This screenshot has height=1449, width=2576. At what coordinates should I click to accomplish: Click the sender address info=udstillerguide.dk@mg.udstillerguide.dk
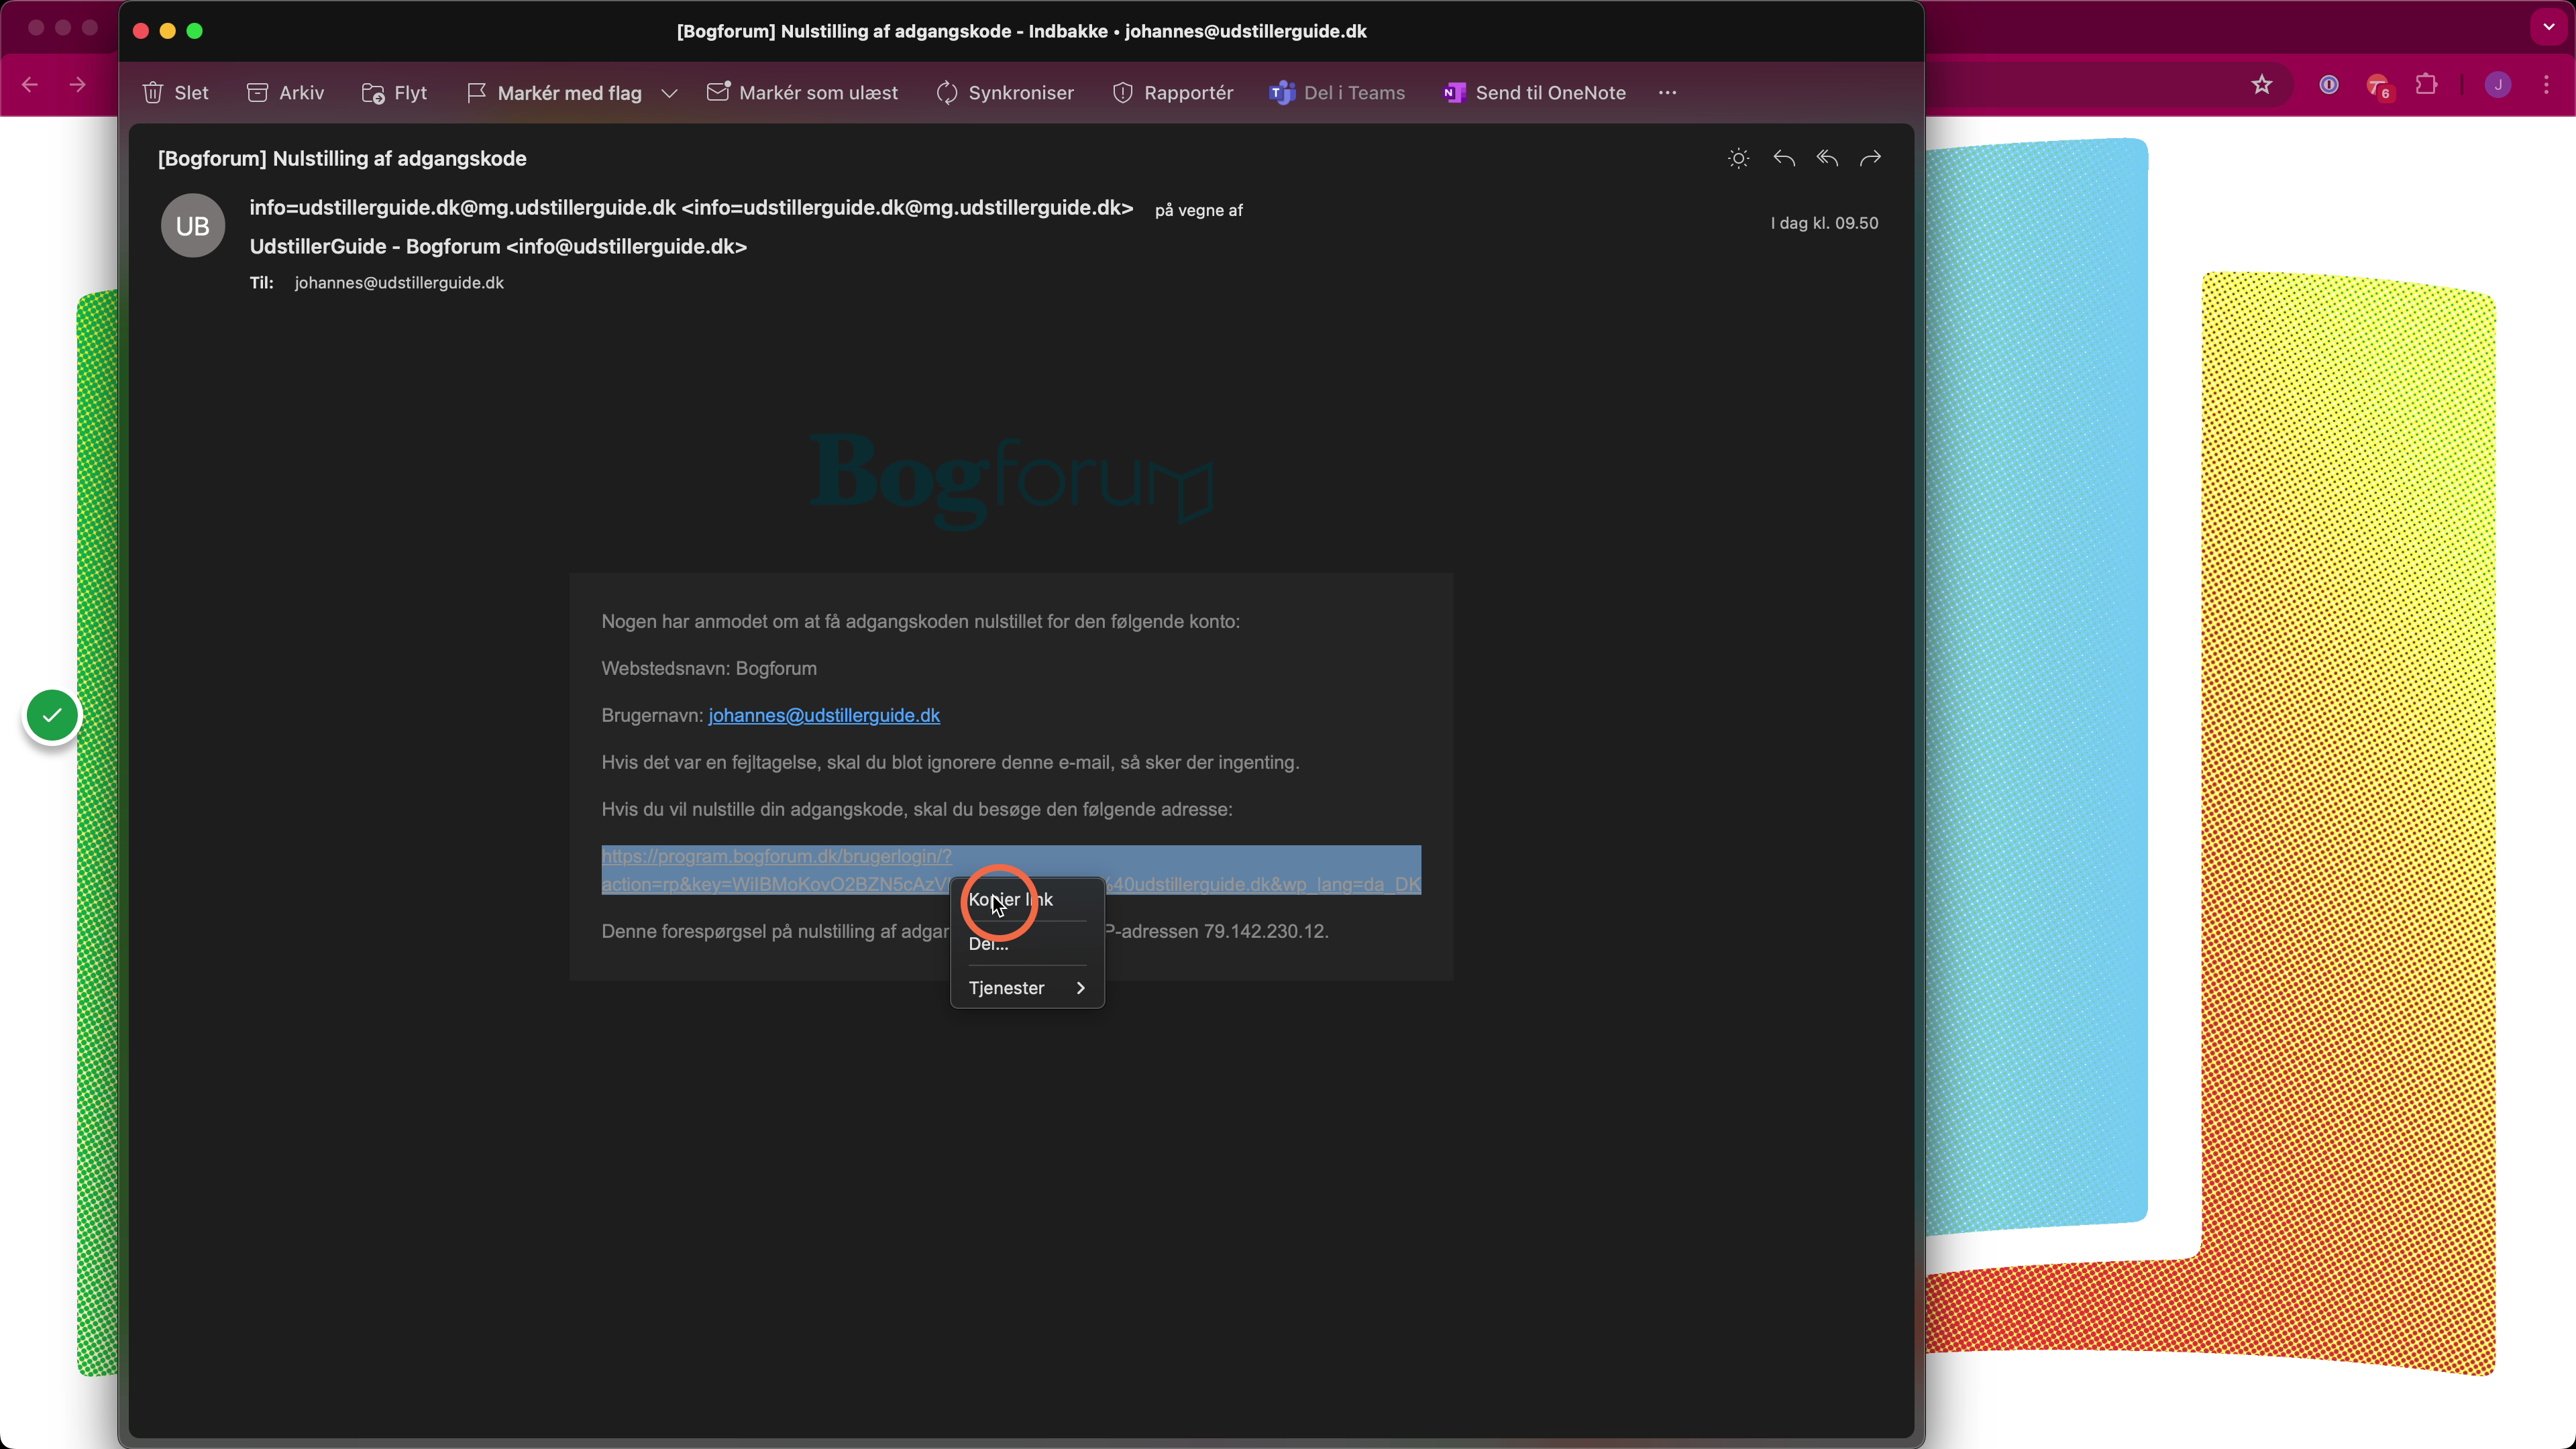(x=691, y=208)
